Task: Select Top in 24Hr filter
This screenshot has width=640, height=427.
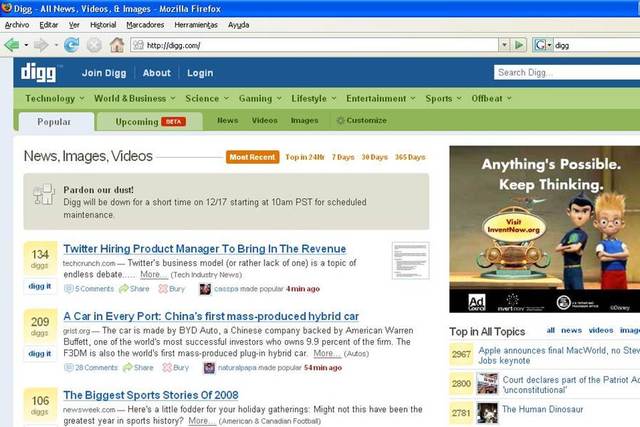Action: (305, 157)
